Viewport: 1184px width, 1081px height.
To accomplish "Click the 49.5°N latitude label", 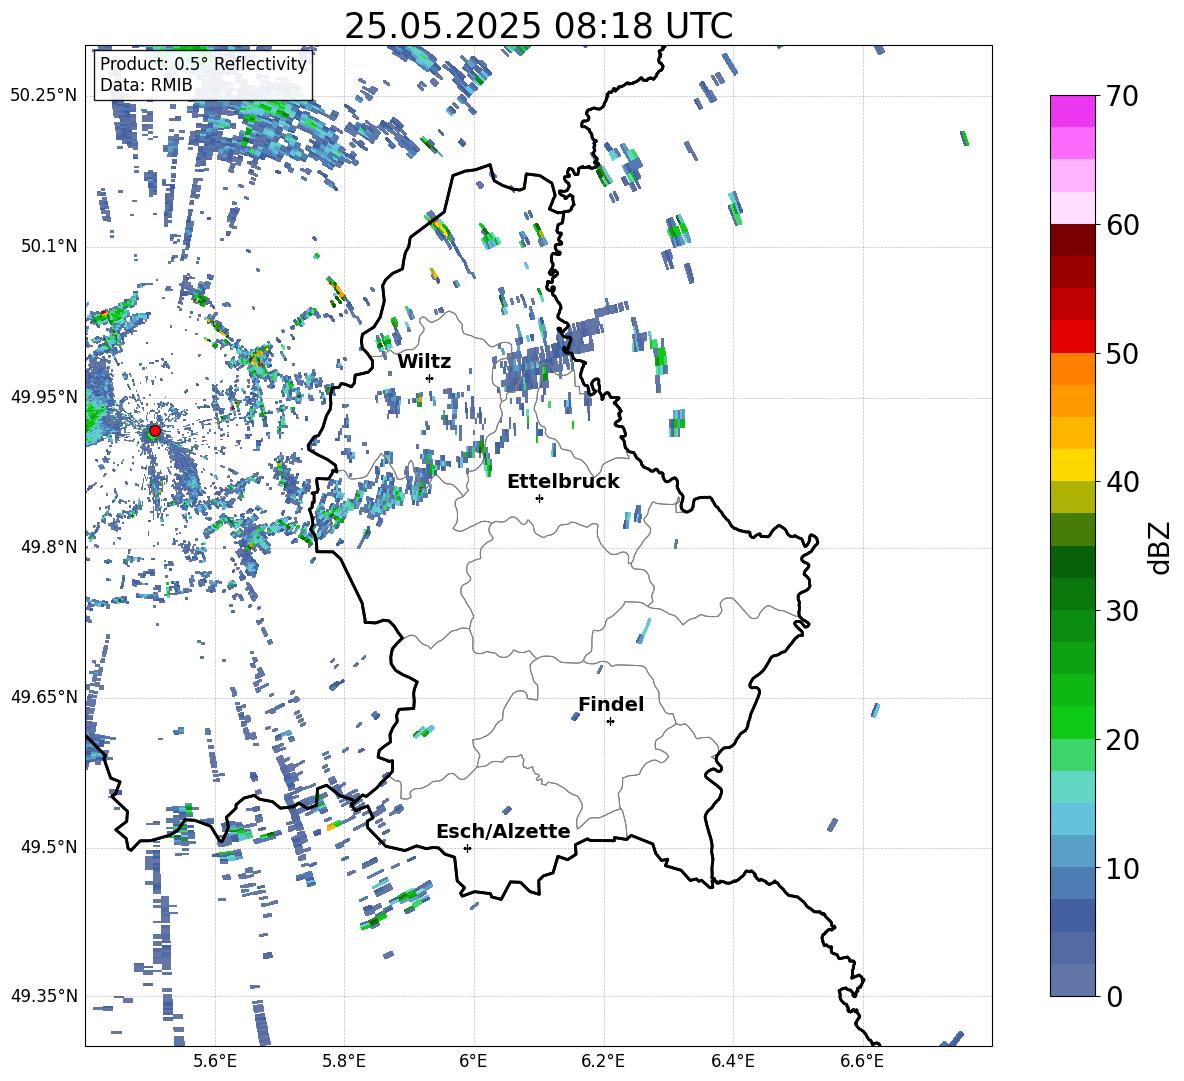I will [49, 847].
